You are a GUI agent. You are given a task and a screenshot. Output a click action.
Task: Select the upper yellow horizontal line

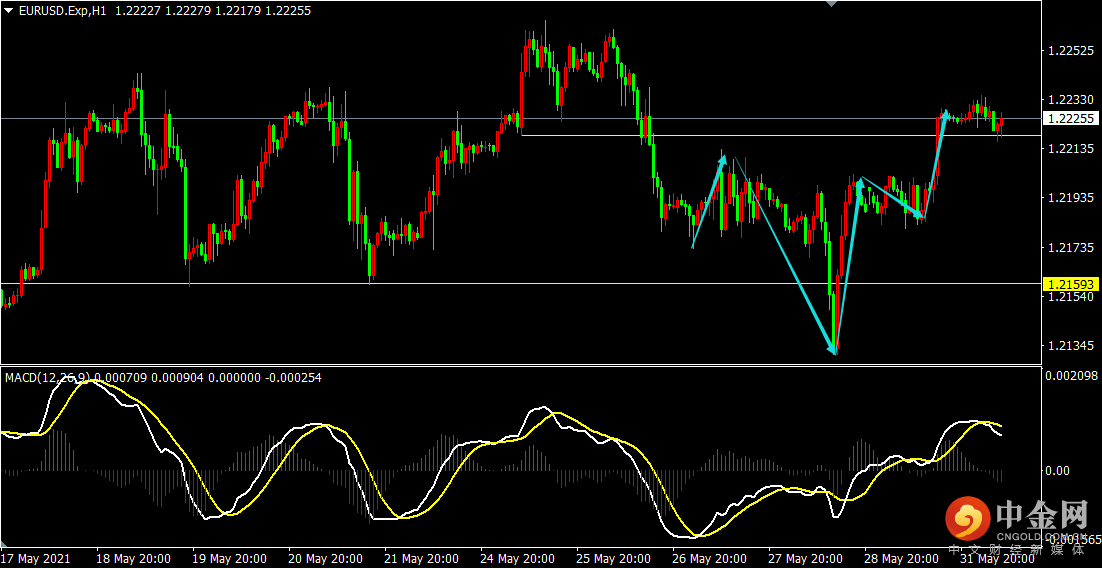[x=780, y=135]
